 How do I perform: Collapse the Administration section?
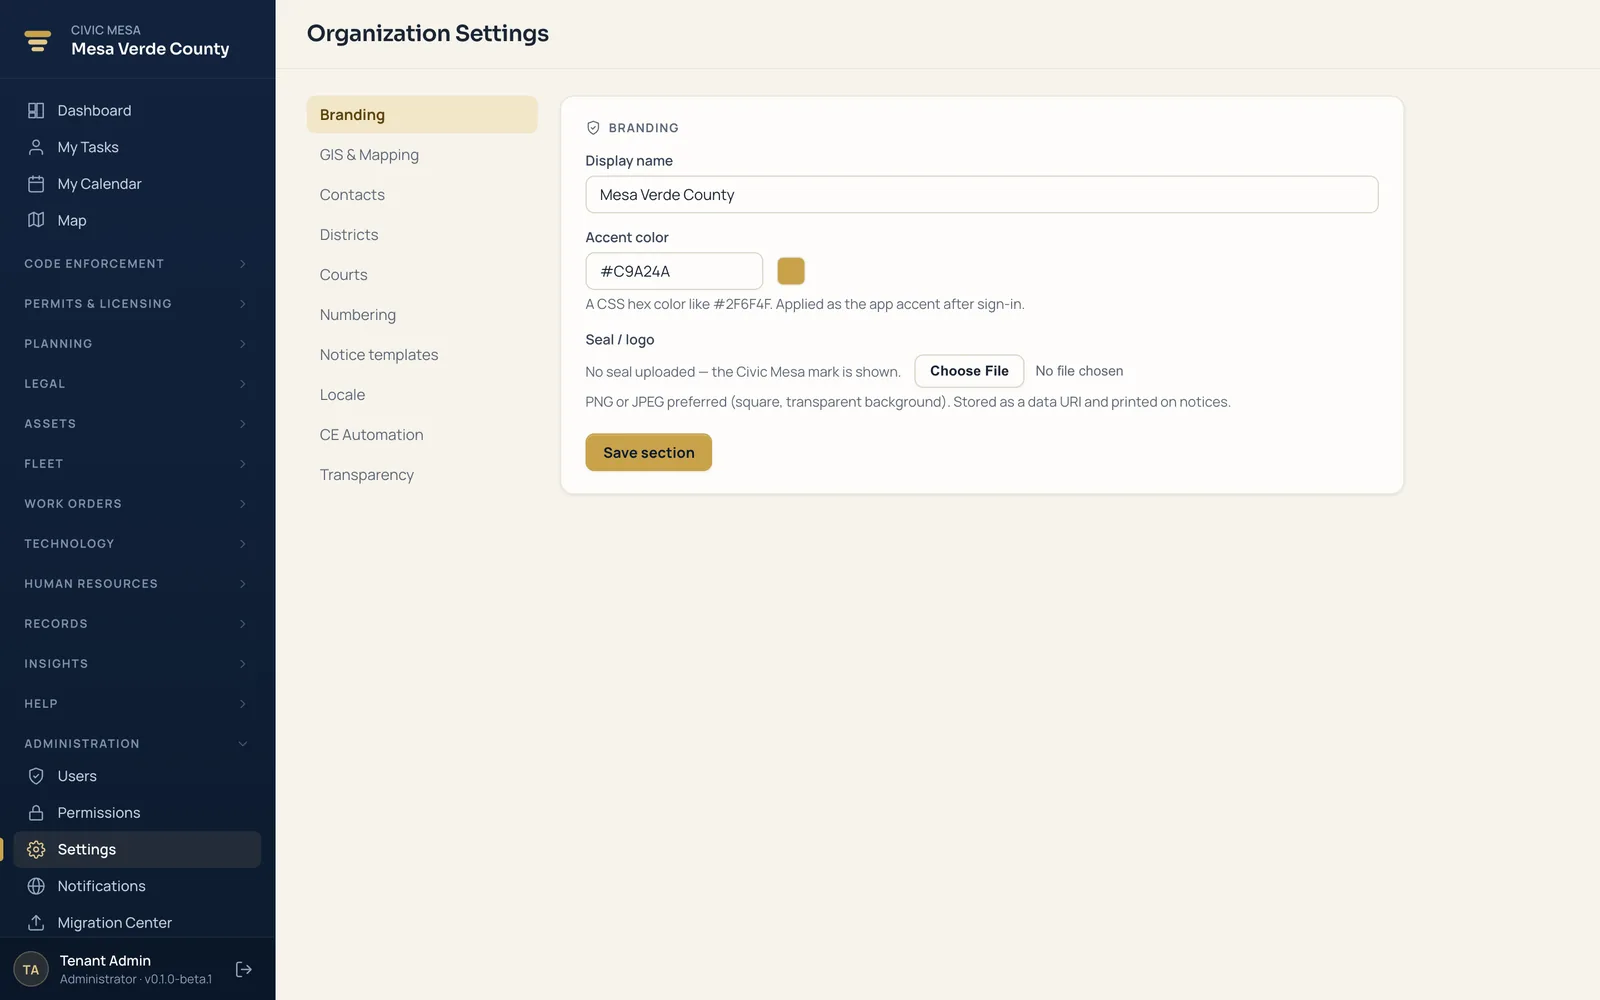(137, 744)
